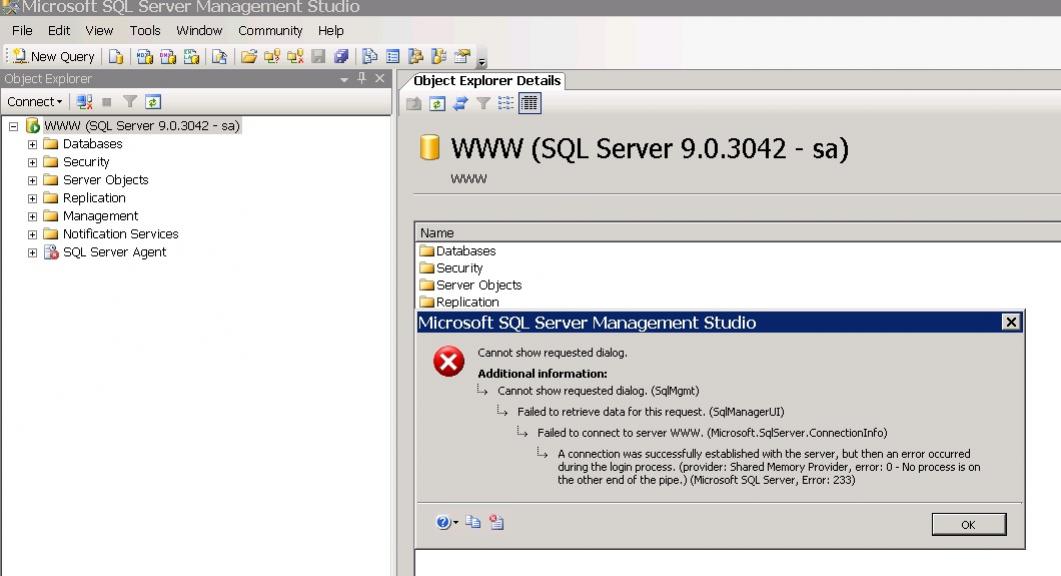Open the Tools menu
The width and height of the screenshot is (1061, 576).
pyautogui.click(x=145, y=30)
